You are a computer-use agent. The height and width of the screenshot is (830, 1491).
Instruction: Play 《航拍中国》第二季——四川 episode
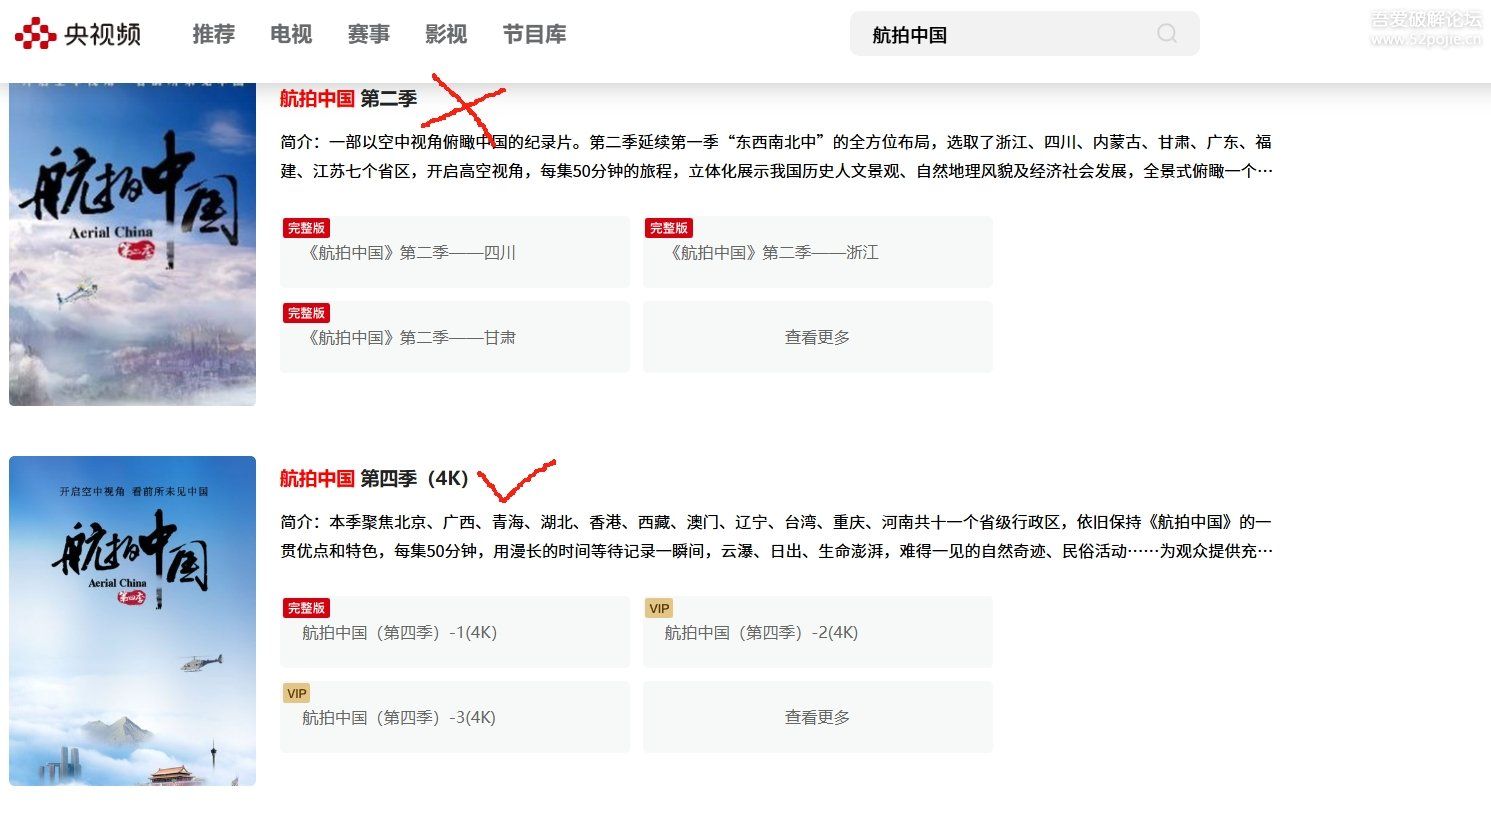click(455, 252)
